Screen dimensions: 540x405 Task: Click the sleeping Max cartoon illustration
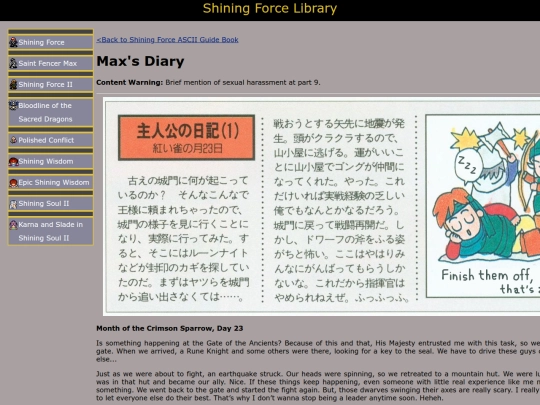pyautogui.click(x=483, y=206)
